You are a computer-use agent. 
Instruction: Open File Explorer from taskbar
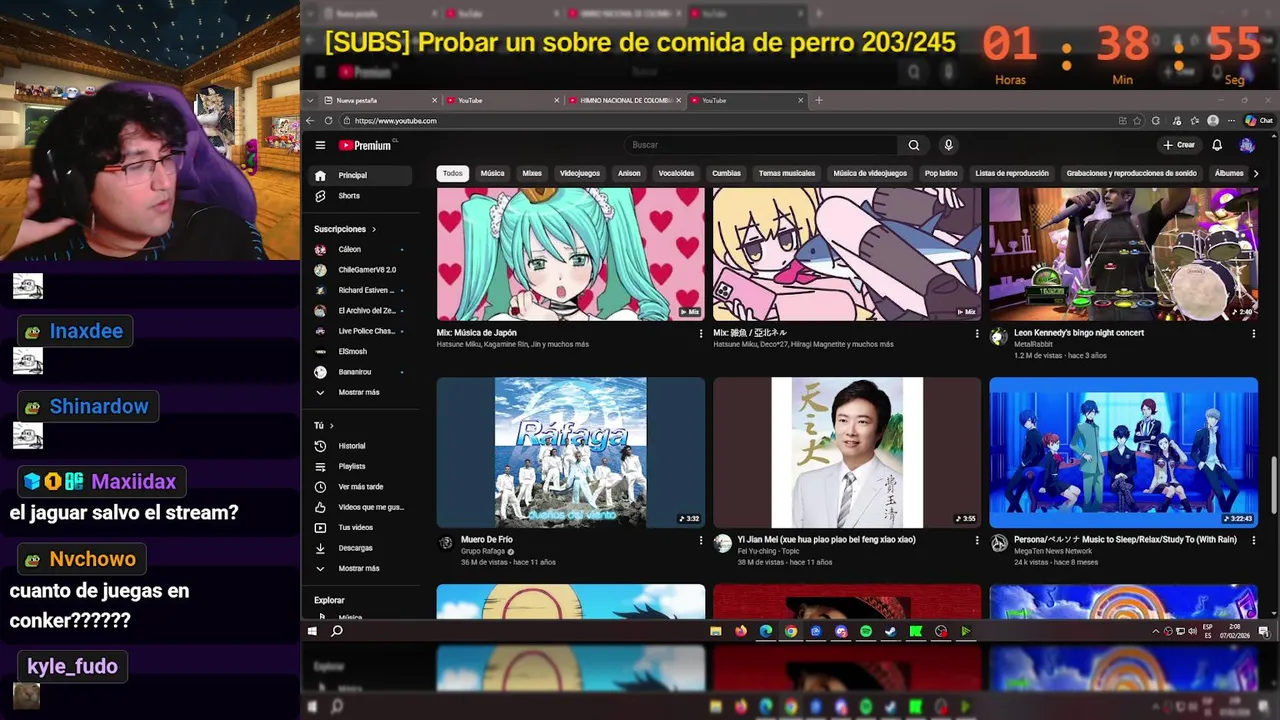tap(716, 631)
